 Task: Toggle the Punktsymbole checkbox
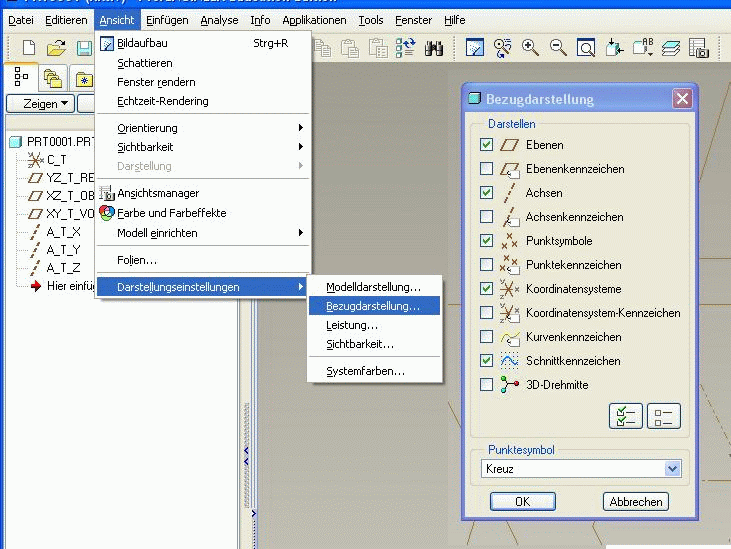[x=486, y=240]
